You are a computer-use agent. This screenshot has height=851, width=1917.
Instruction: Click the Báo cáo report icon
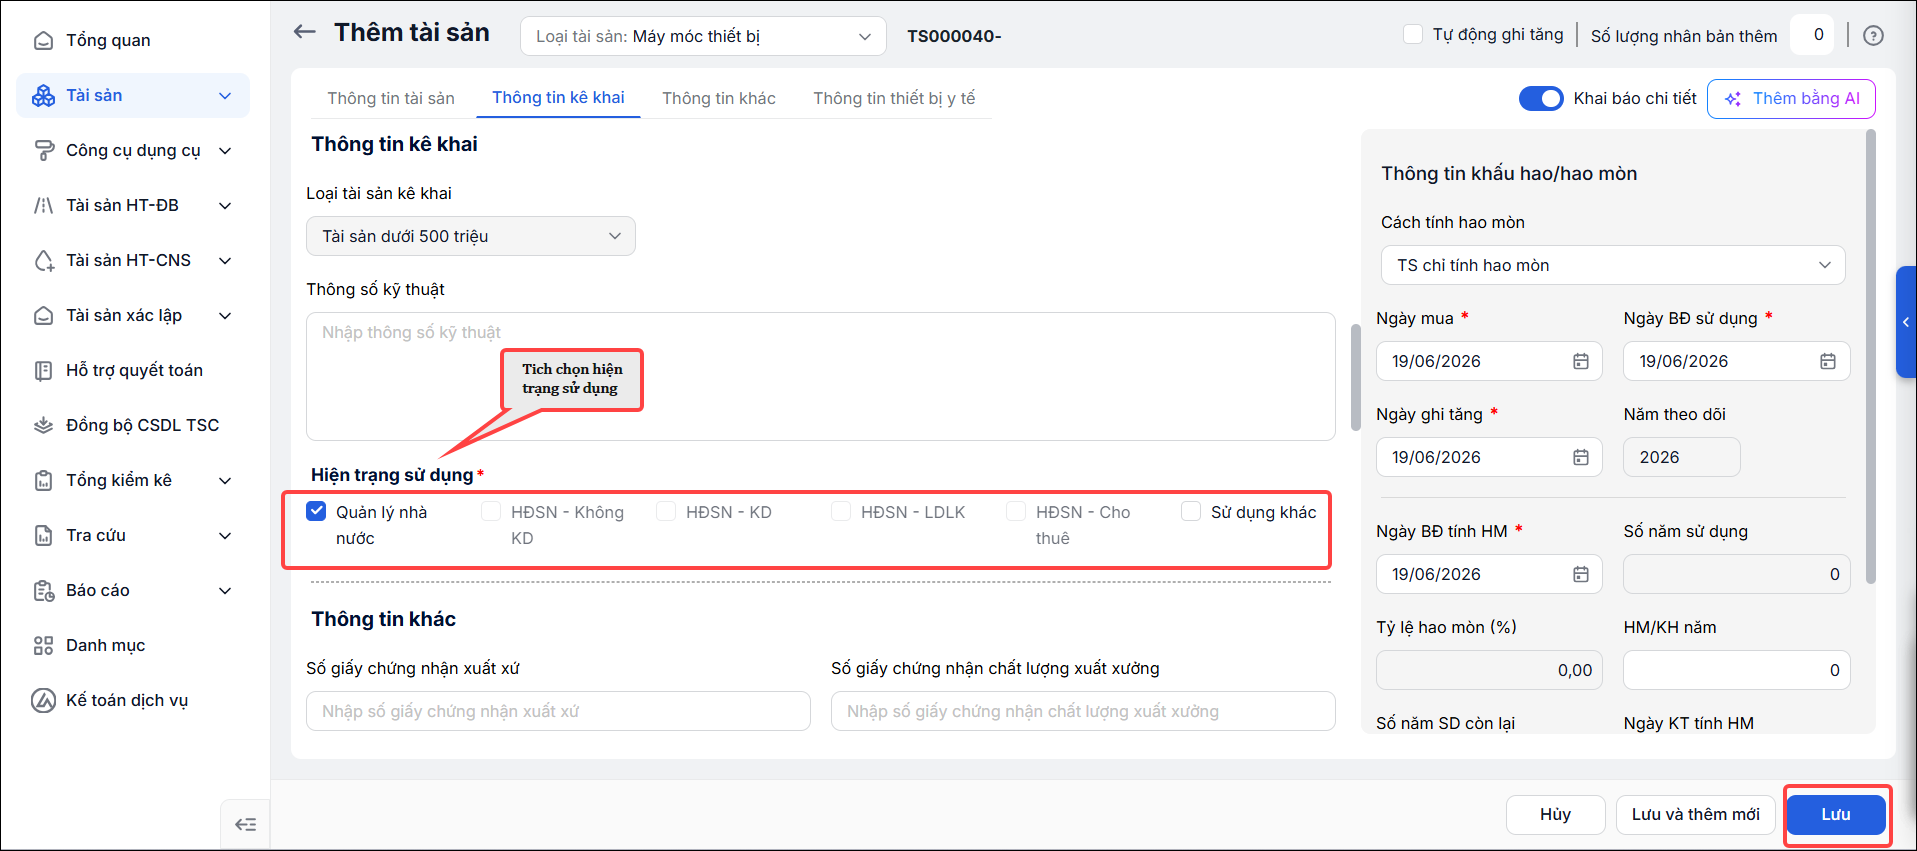(x=44, y=590)
